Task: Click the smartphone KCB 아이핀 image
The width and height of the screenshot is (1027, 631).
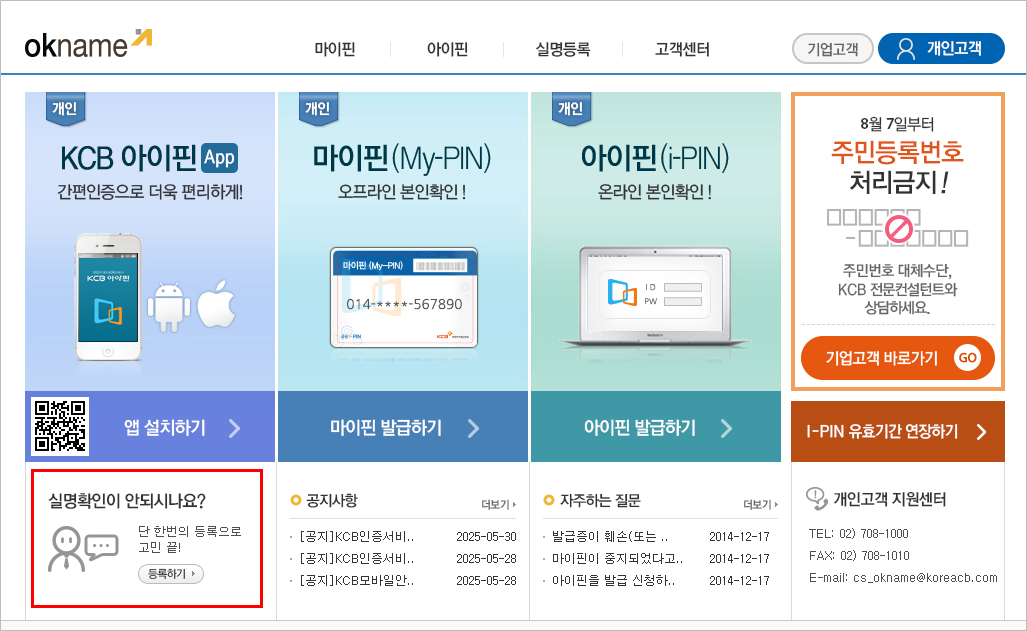Action: [x=108, y=297]
